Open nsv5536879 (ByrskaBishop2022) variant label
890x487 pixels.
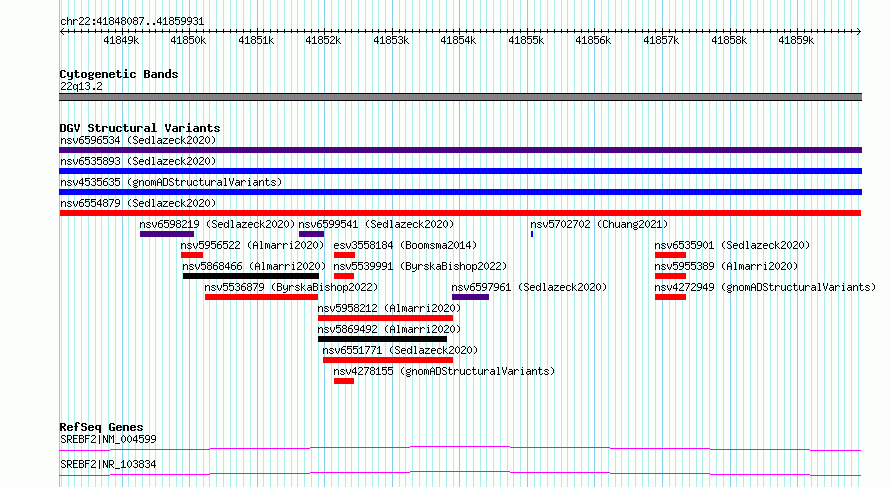(x=291, y=287)
